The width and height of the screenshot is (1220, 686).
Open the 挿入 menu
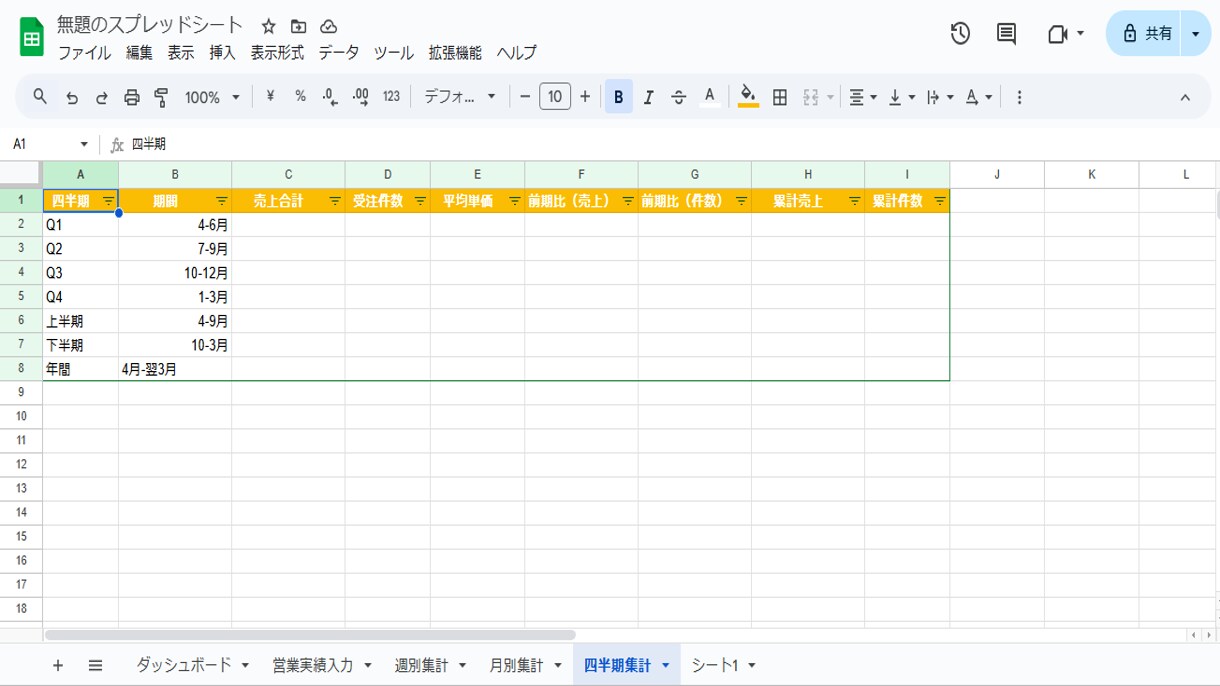pyautogui.click(x=222, y=53)
